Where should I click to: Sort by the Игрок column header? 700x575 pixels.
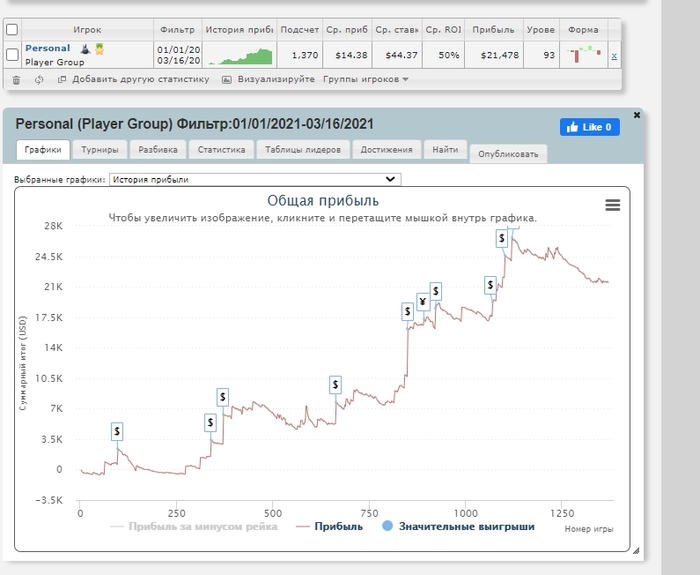coord(87,30)
